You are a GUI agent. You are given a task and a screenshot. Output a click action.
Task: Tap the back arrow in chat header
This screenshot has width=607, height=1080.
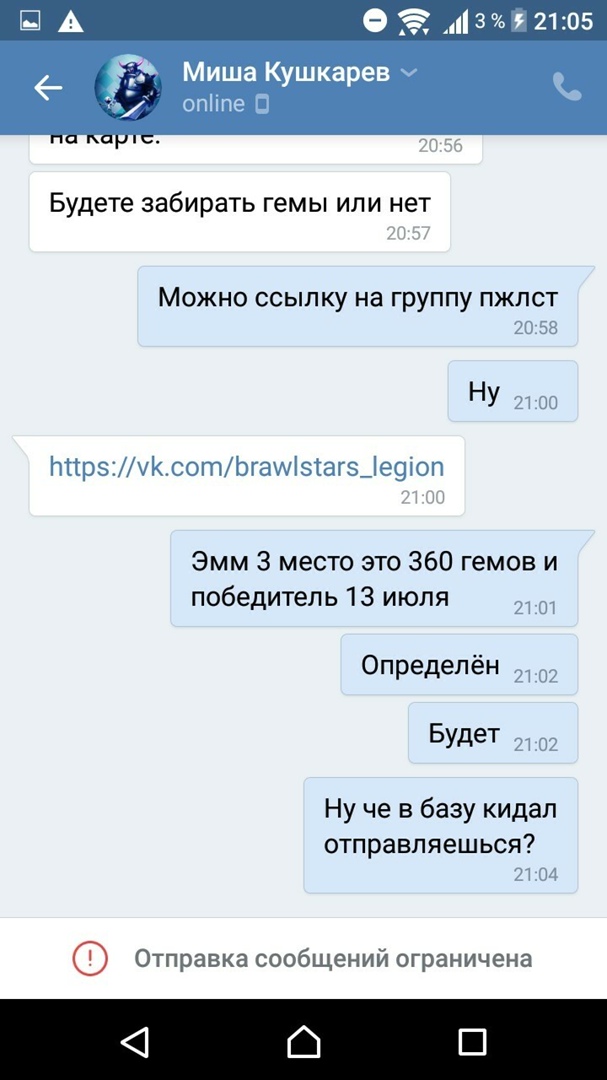(x=48, y=87)
